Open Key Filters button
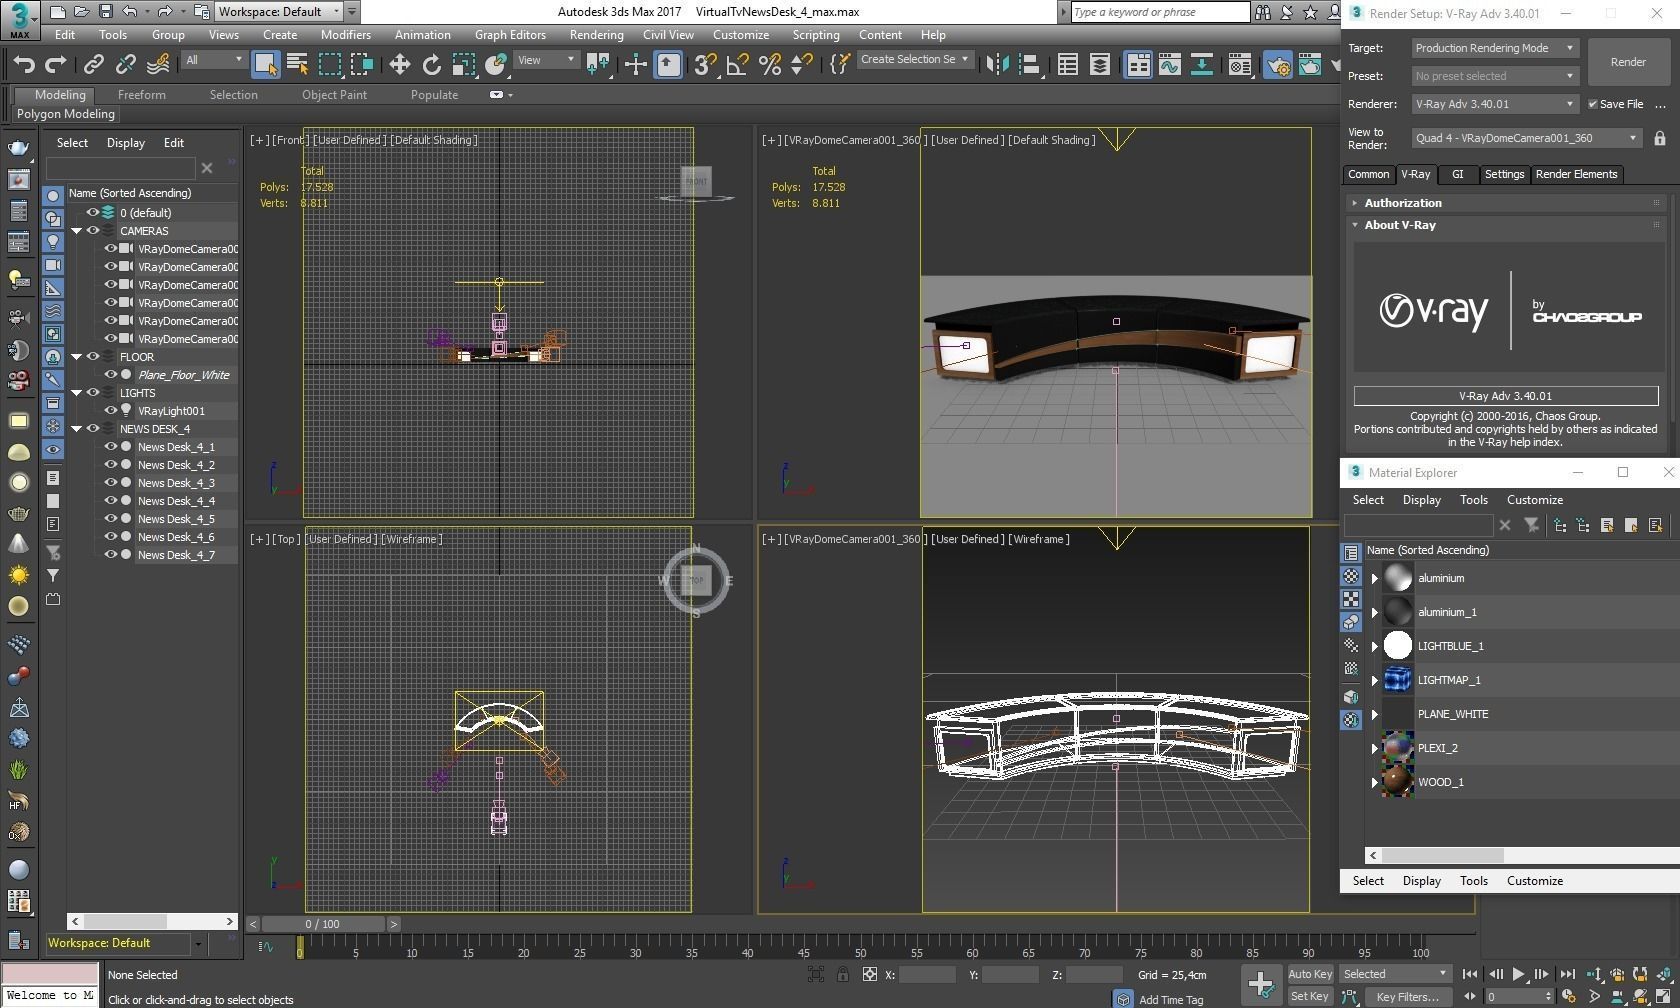This screenshot has width=1680, height=1008. coord(1407,996)
